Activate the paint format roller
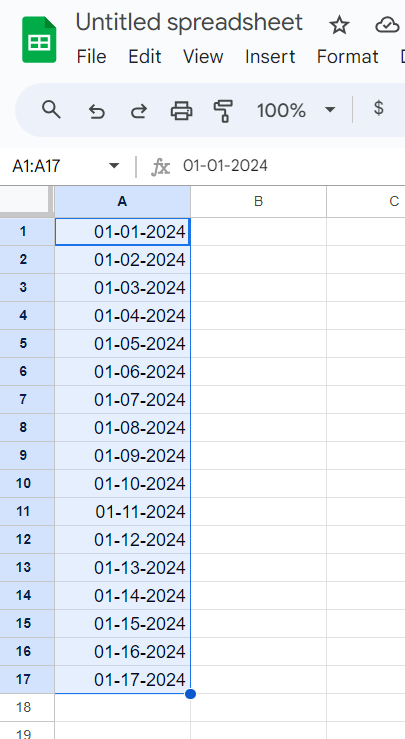The width and height of the screenshot is (405, 739). point(223,111)
